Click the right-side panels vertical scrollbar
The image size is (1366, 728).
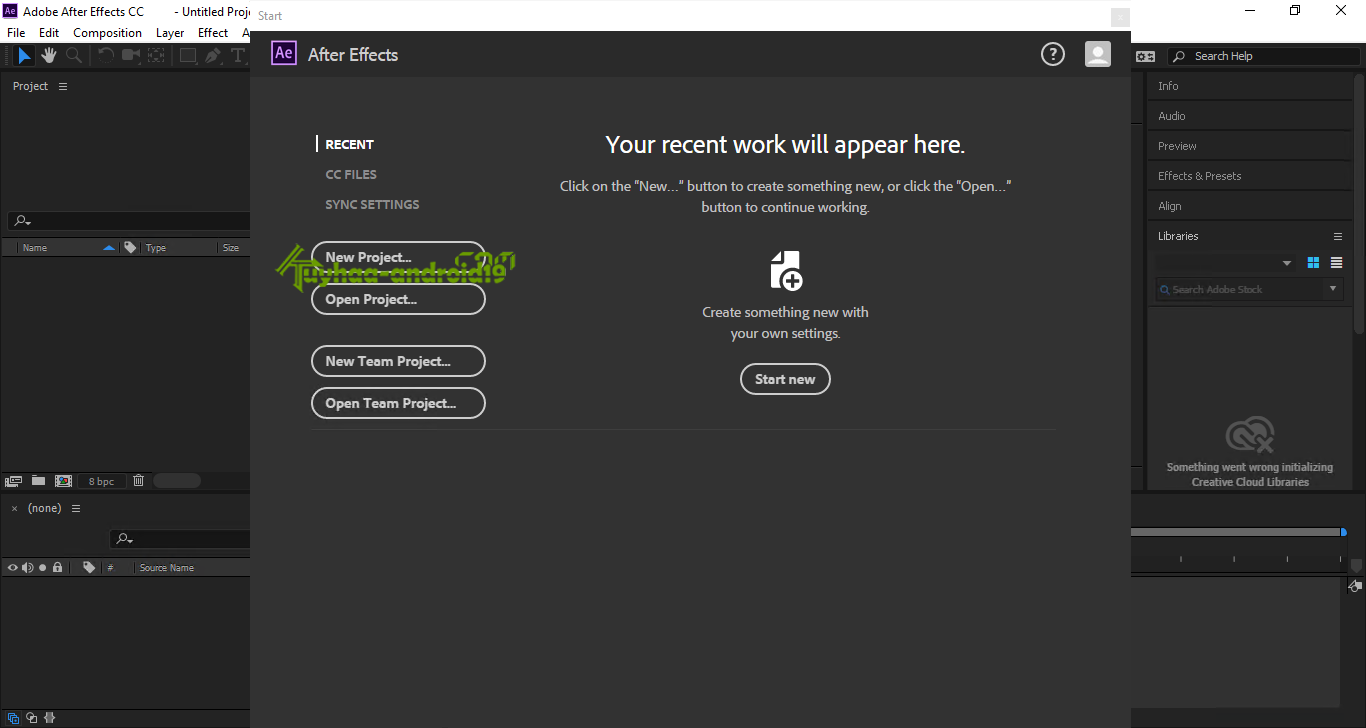1360,203
